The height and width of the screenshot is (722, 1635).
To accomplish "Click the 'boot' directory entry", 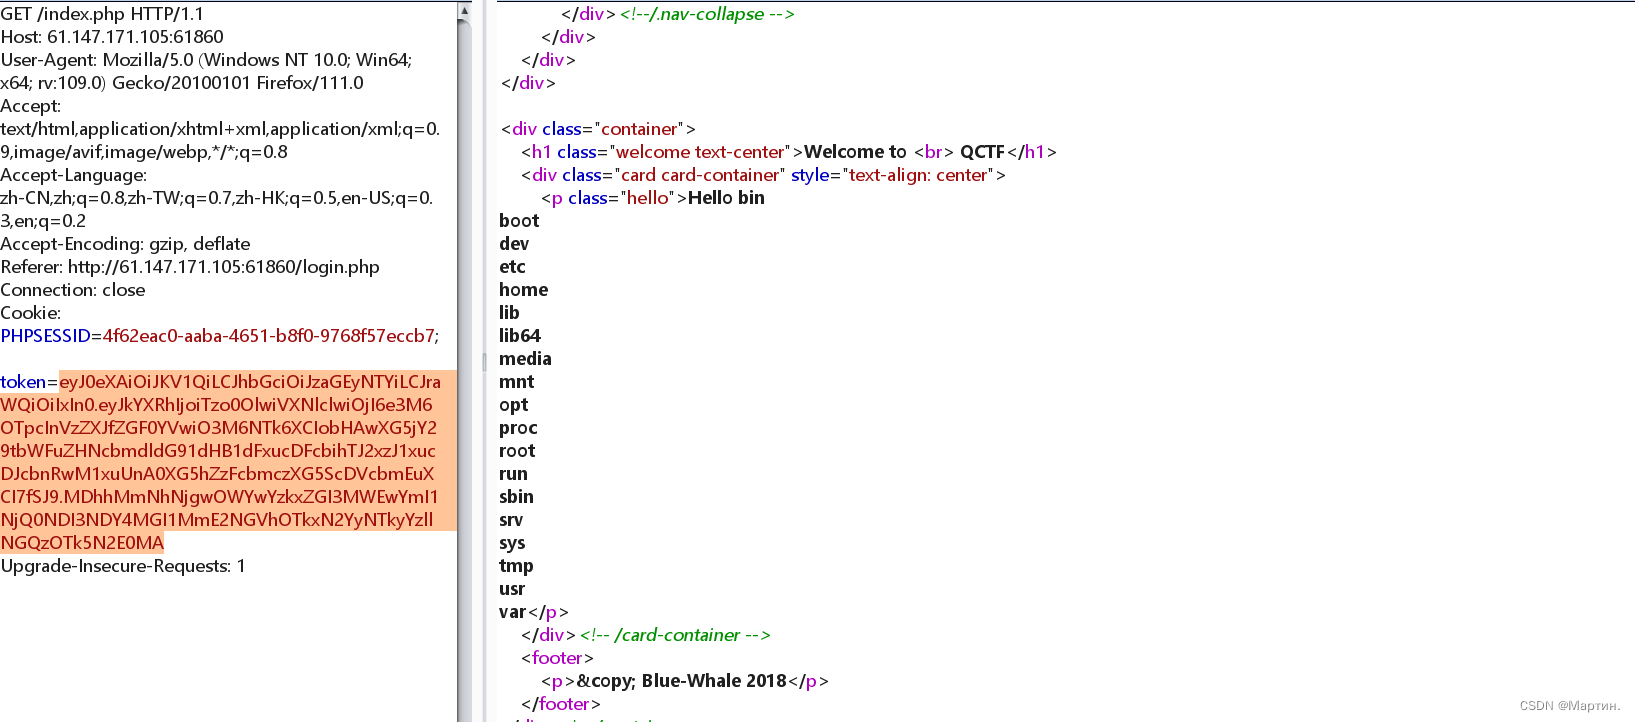I will tap(519, 221).
